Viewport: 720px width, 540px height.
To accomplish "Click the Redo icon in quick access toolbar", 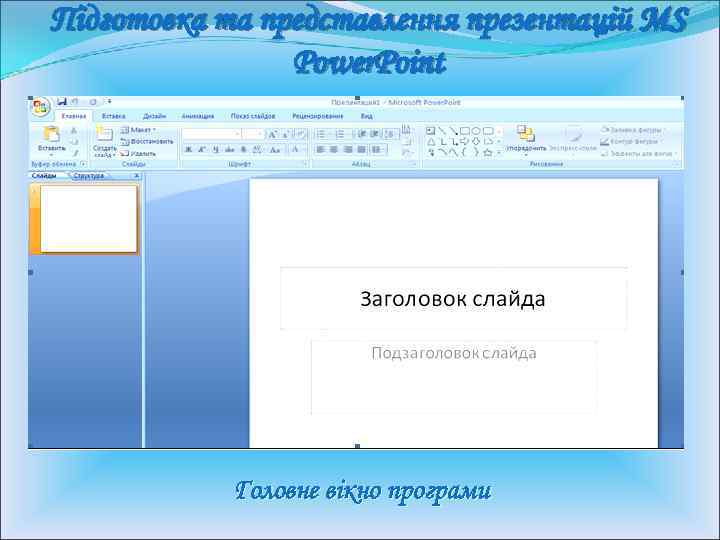I will tap(92, 102).
